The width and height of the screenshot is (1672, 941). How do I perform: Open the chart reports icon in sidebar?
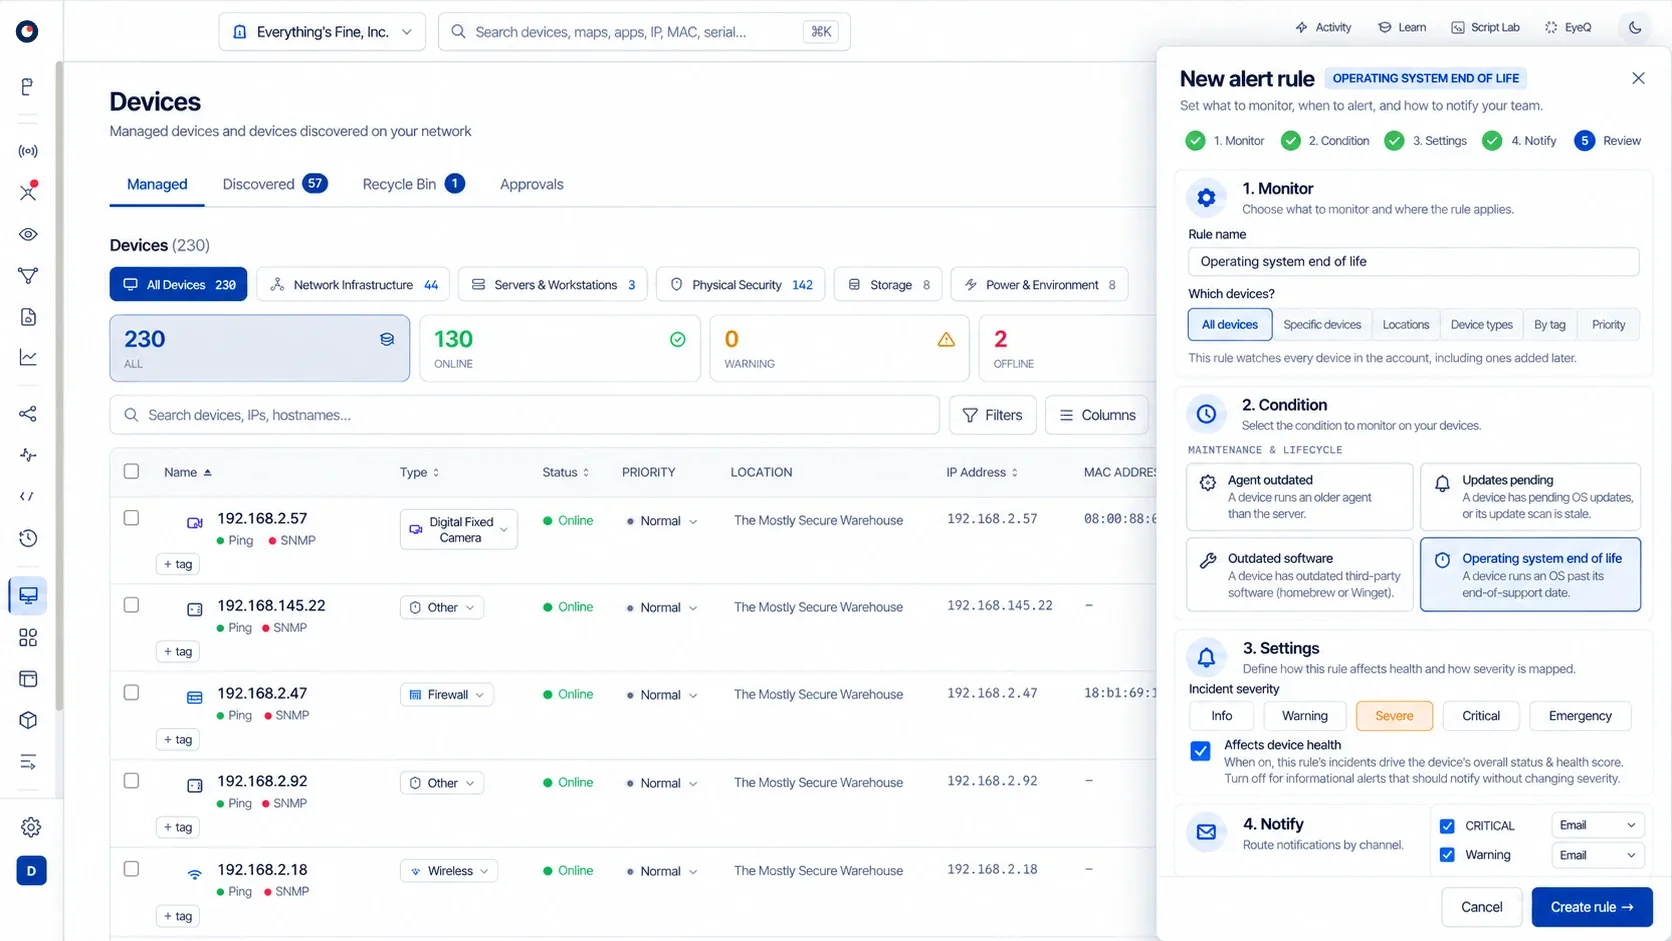tap(28, 357)
